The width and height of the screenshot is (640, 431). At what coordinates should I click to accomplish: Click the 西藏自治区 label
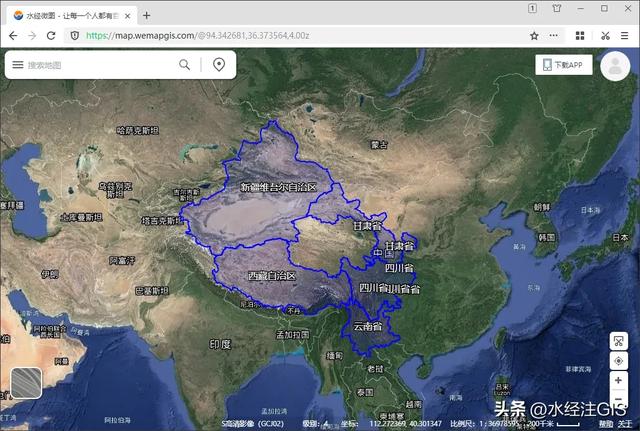pyautogui.click(x=272, y=276)
